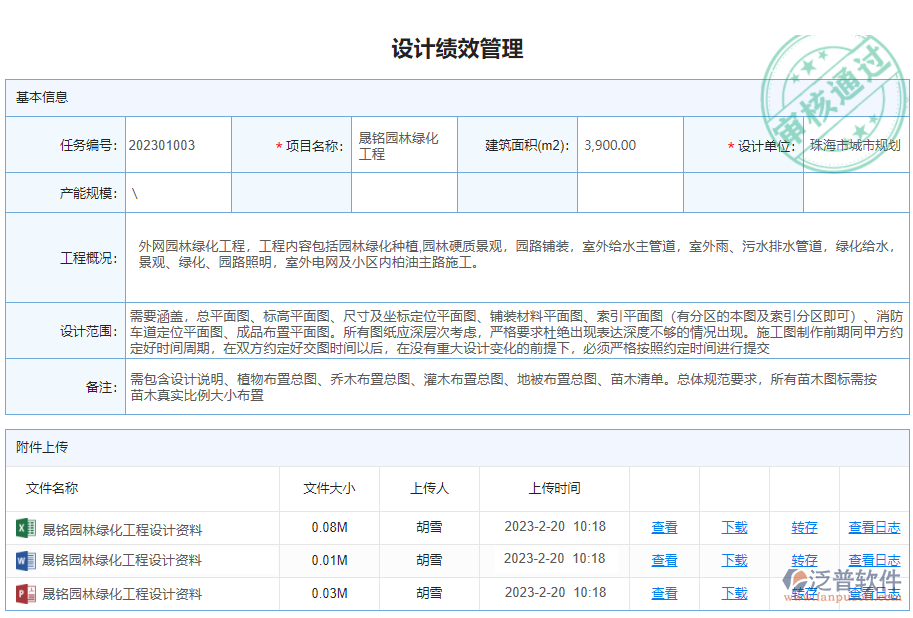Image resolution: width=913 pixels, height=618 pixels.
Task: Download the Word attachment via 下载
Action: (733, 558)
